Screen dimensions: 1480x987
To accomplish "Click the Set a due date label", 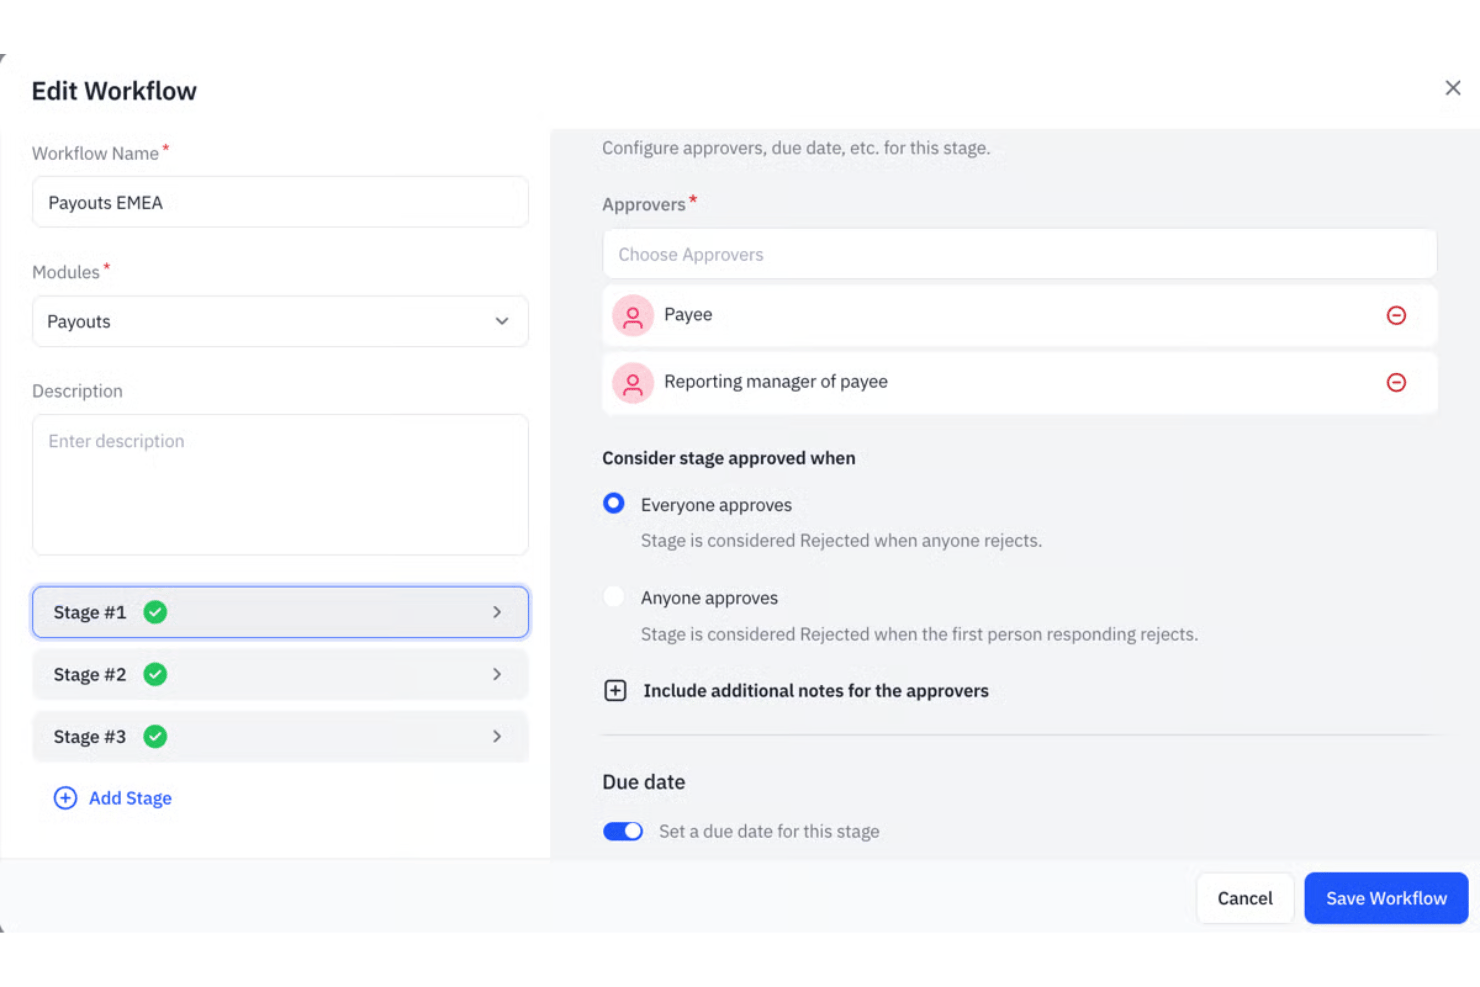I will [769, 831].
